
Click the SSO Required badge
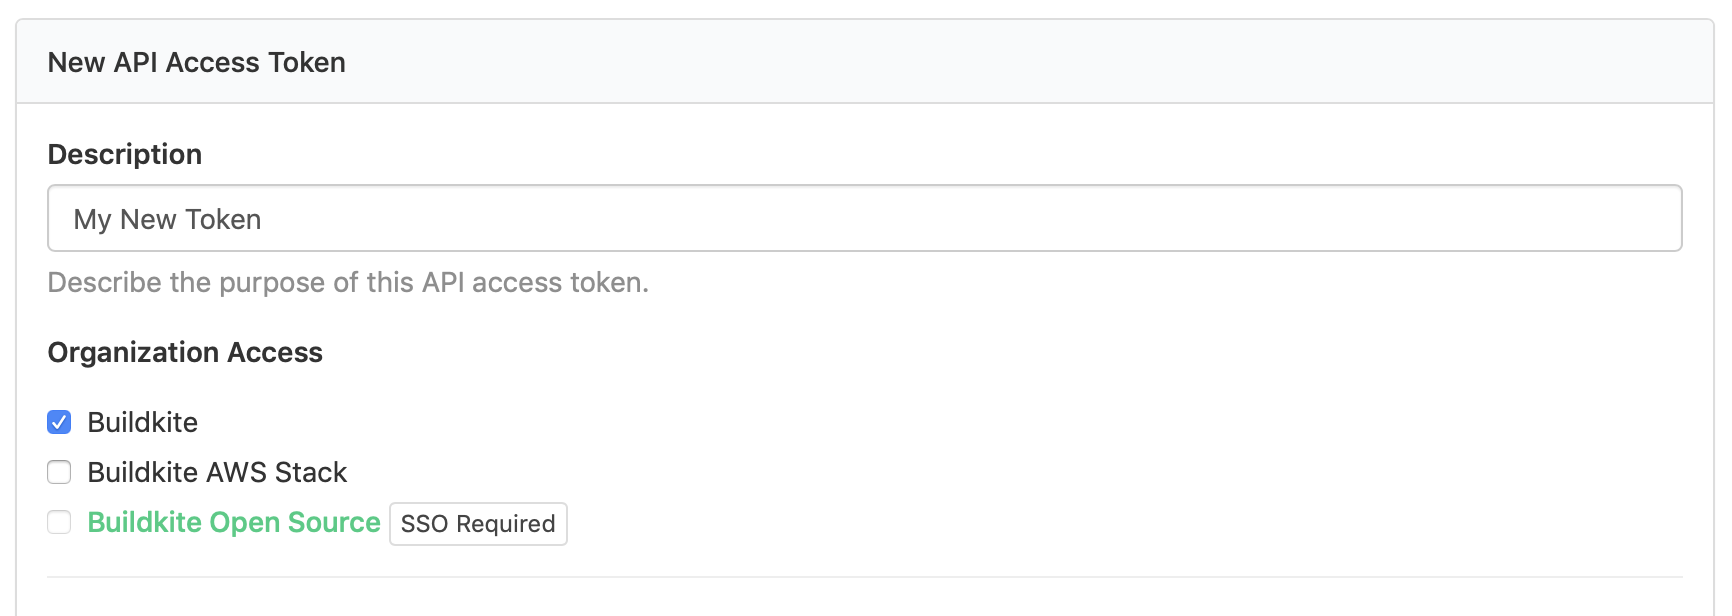click(x=478, y=524)
